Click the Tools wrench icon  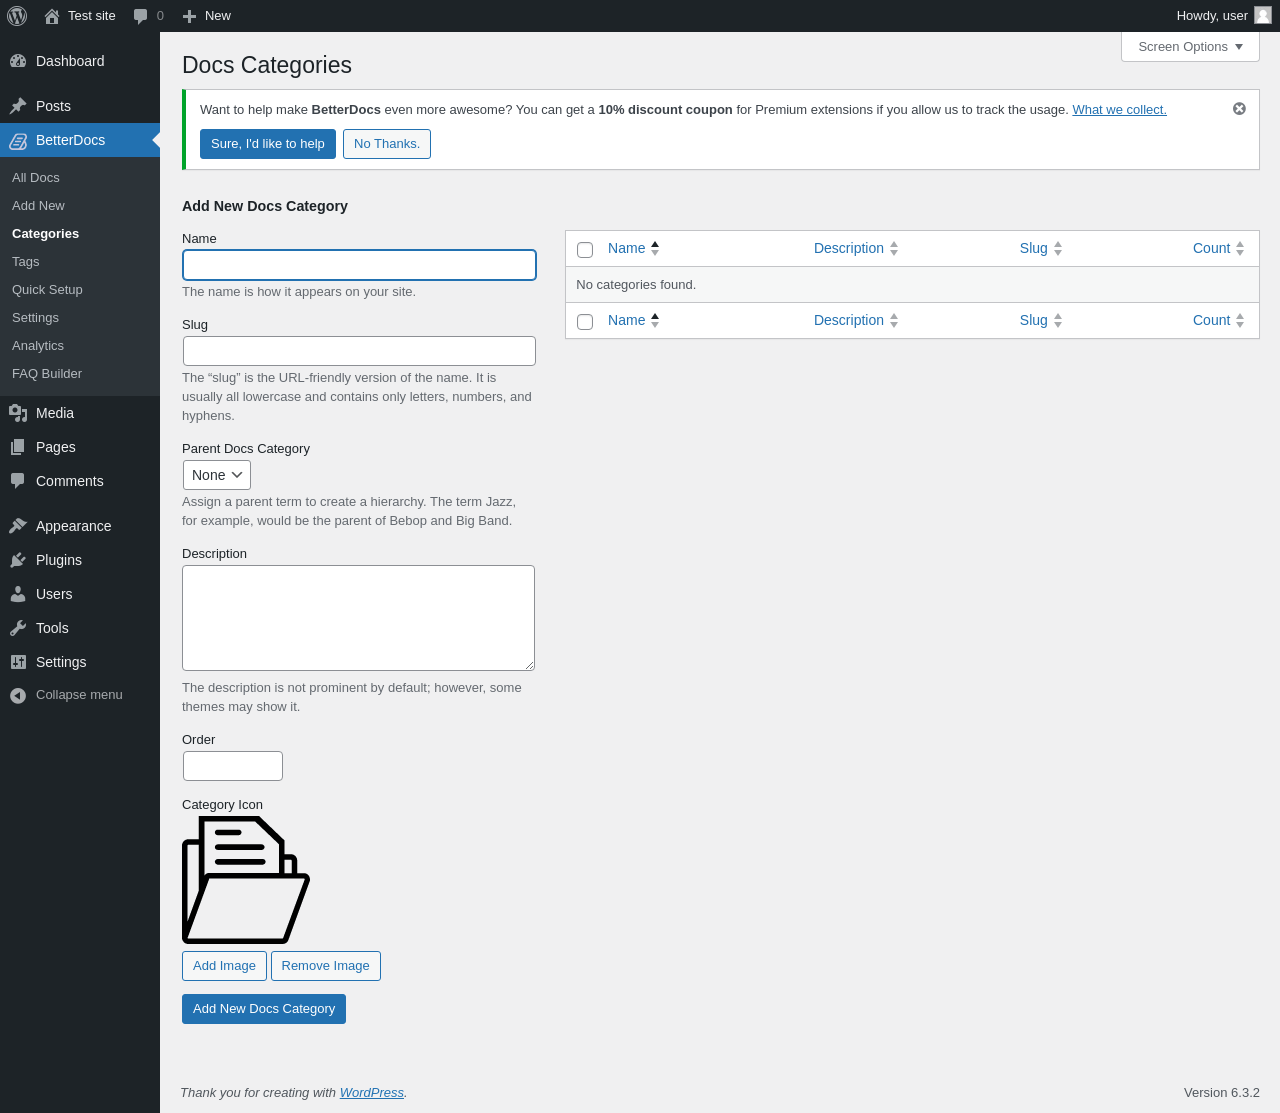(18, 628)
